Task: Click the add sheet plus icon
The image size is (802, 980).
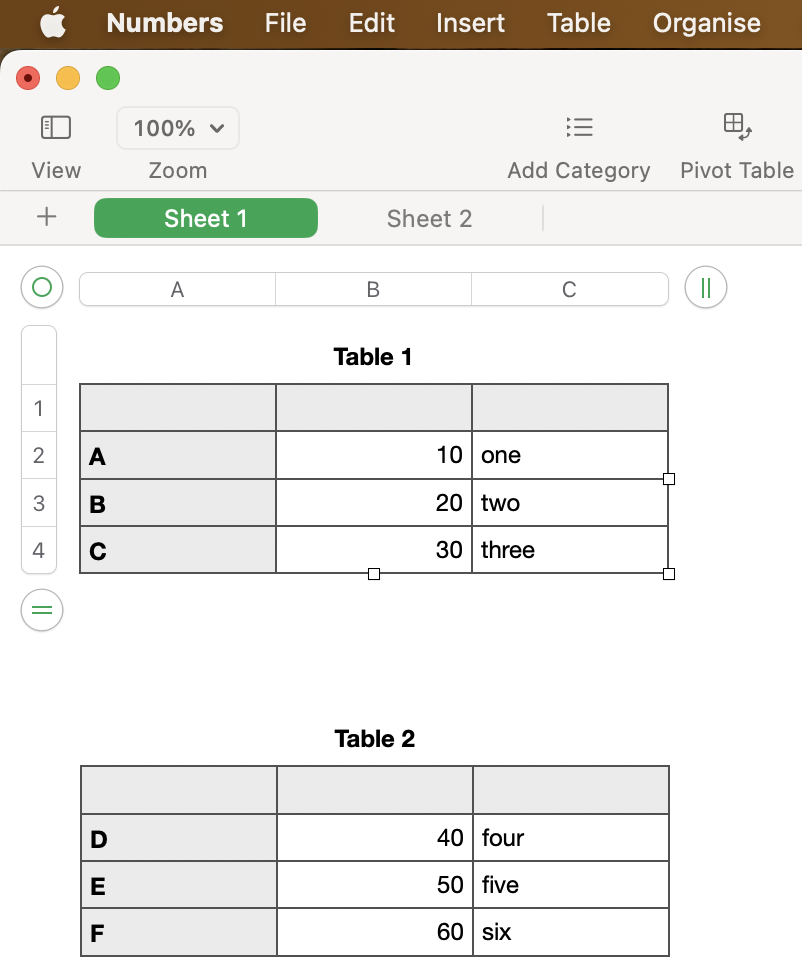Action: tap(46, 218)
